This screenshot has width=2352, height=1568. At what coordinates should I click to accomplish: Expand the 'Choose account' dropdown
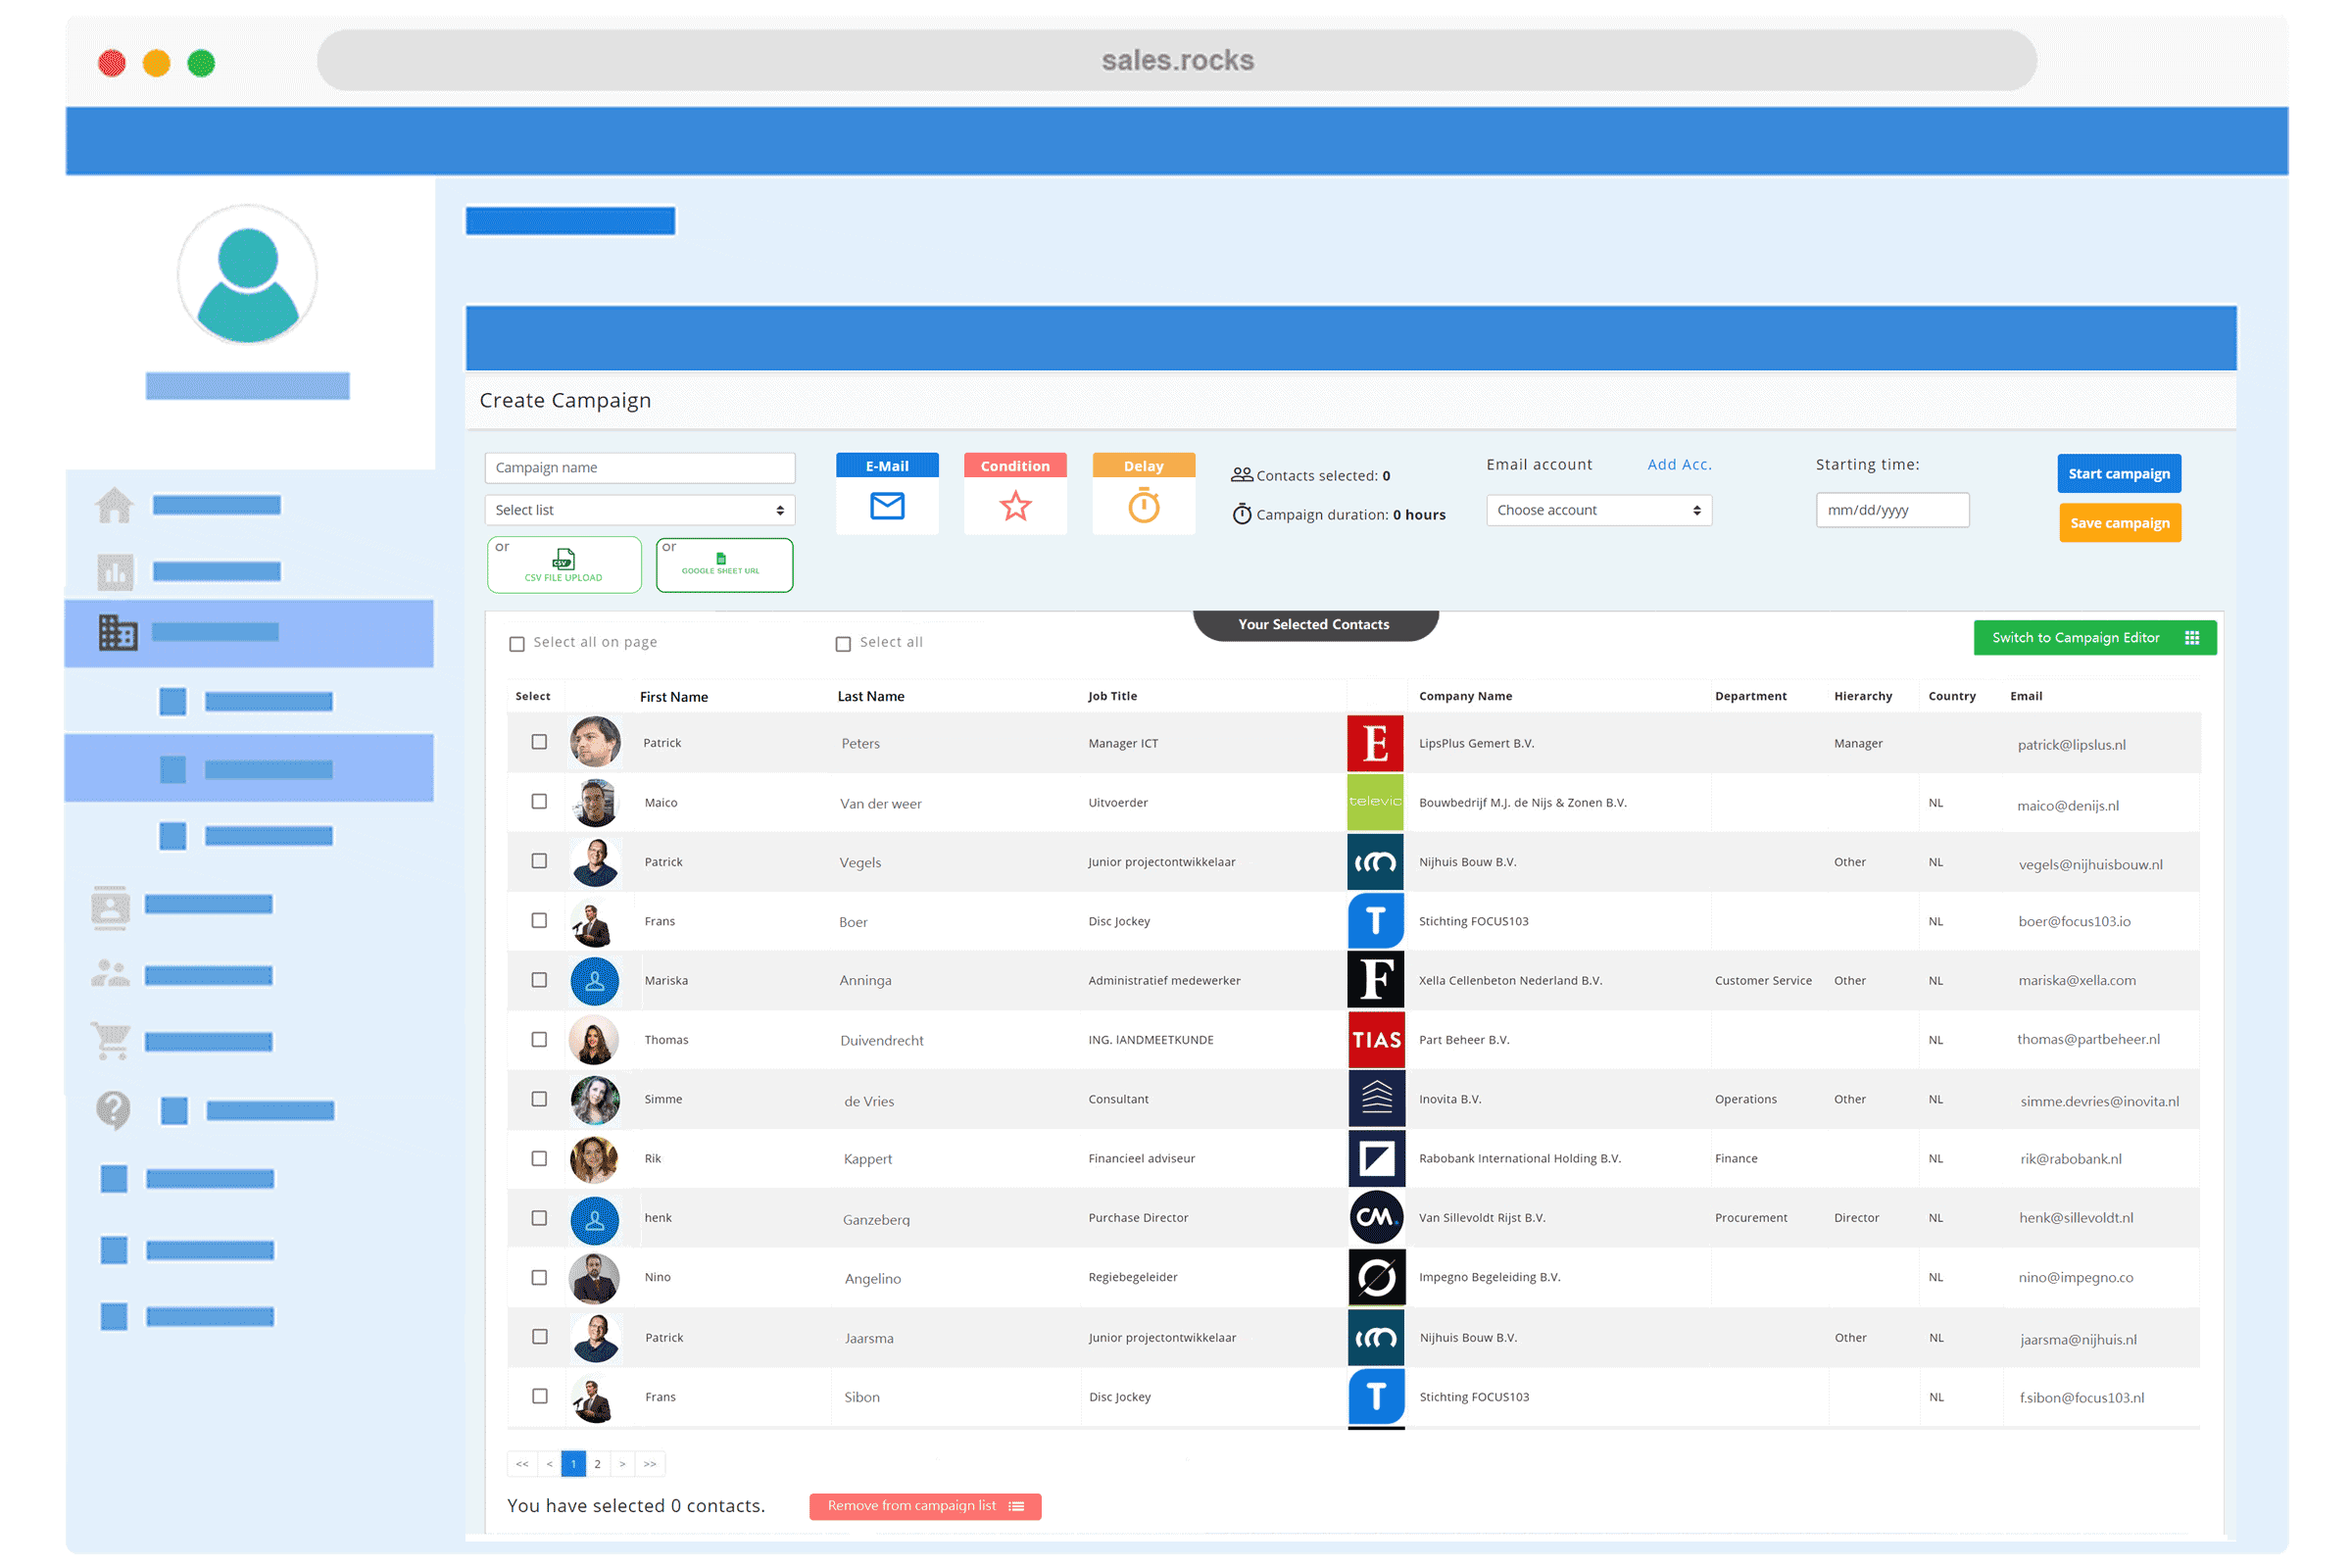coord(1598,510)
